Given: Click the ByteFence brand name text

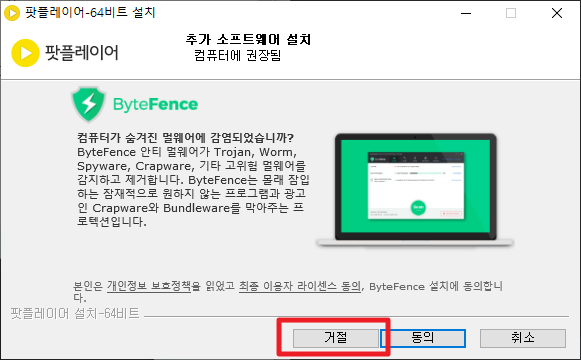Looking at the screenshot, I should click(155, 104).
